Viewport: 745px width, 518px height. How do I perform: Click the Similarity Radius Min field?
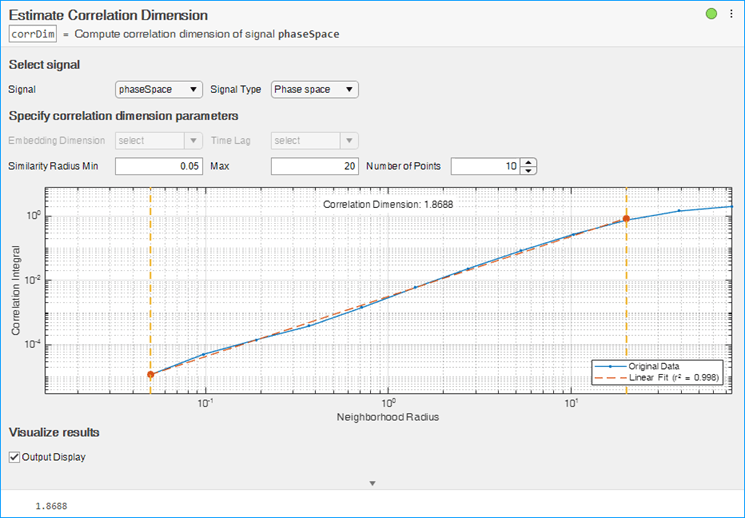pos(159,166)
